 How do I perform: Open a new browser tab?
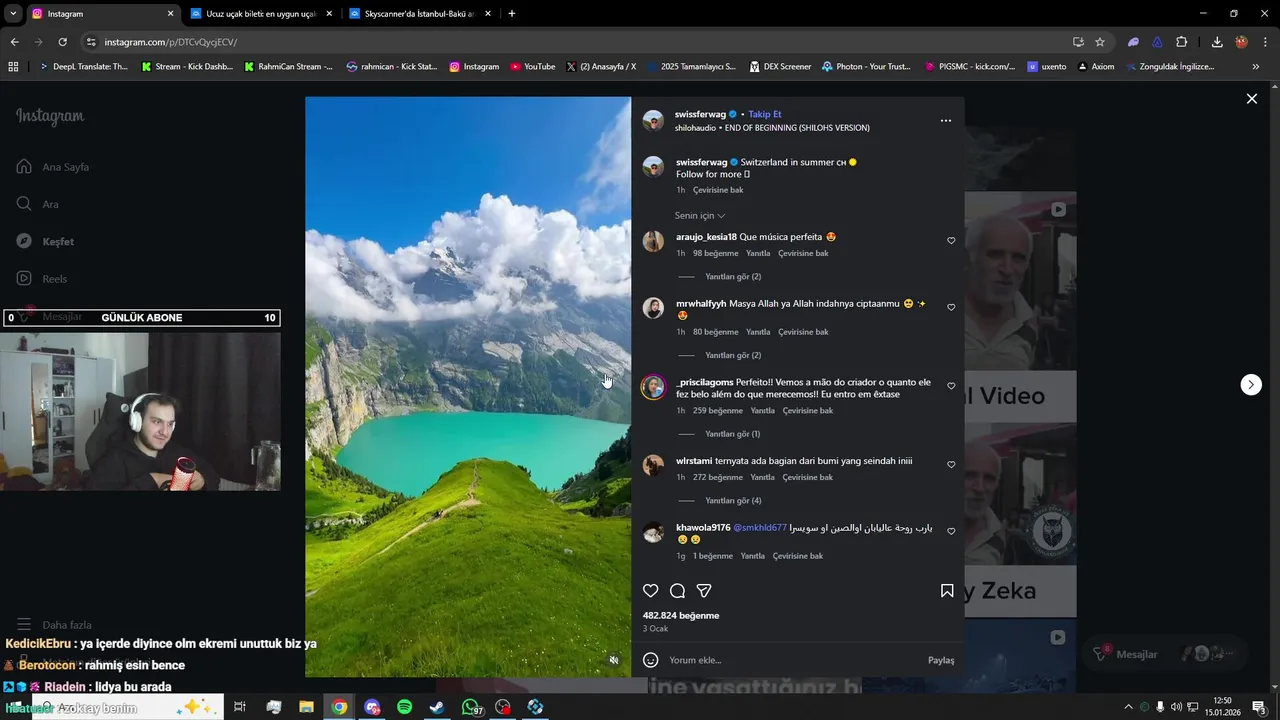[x=512, y=14]
